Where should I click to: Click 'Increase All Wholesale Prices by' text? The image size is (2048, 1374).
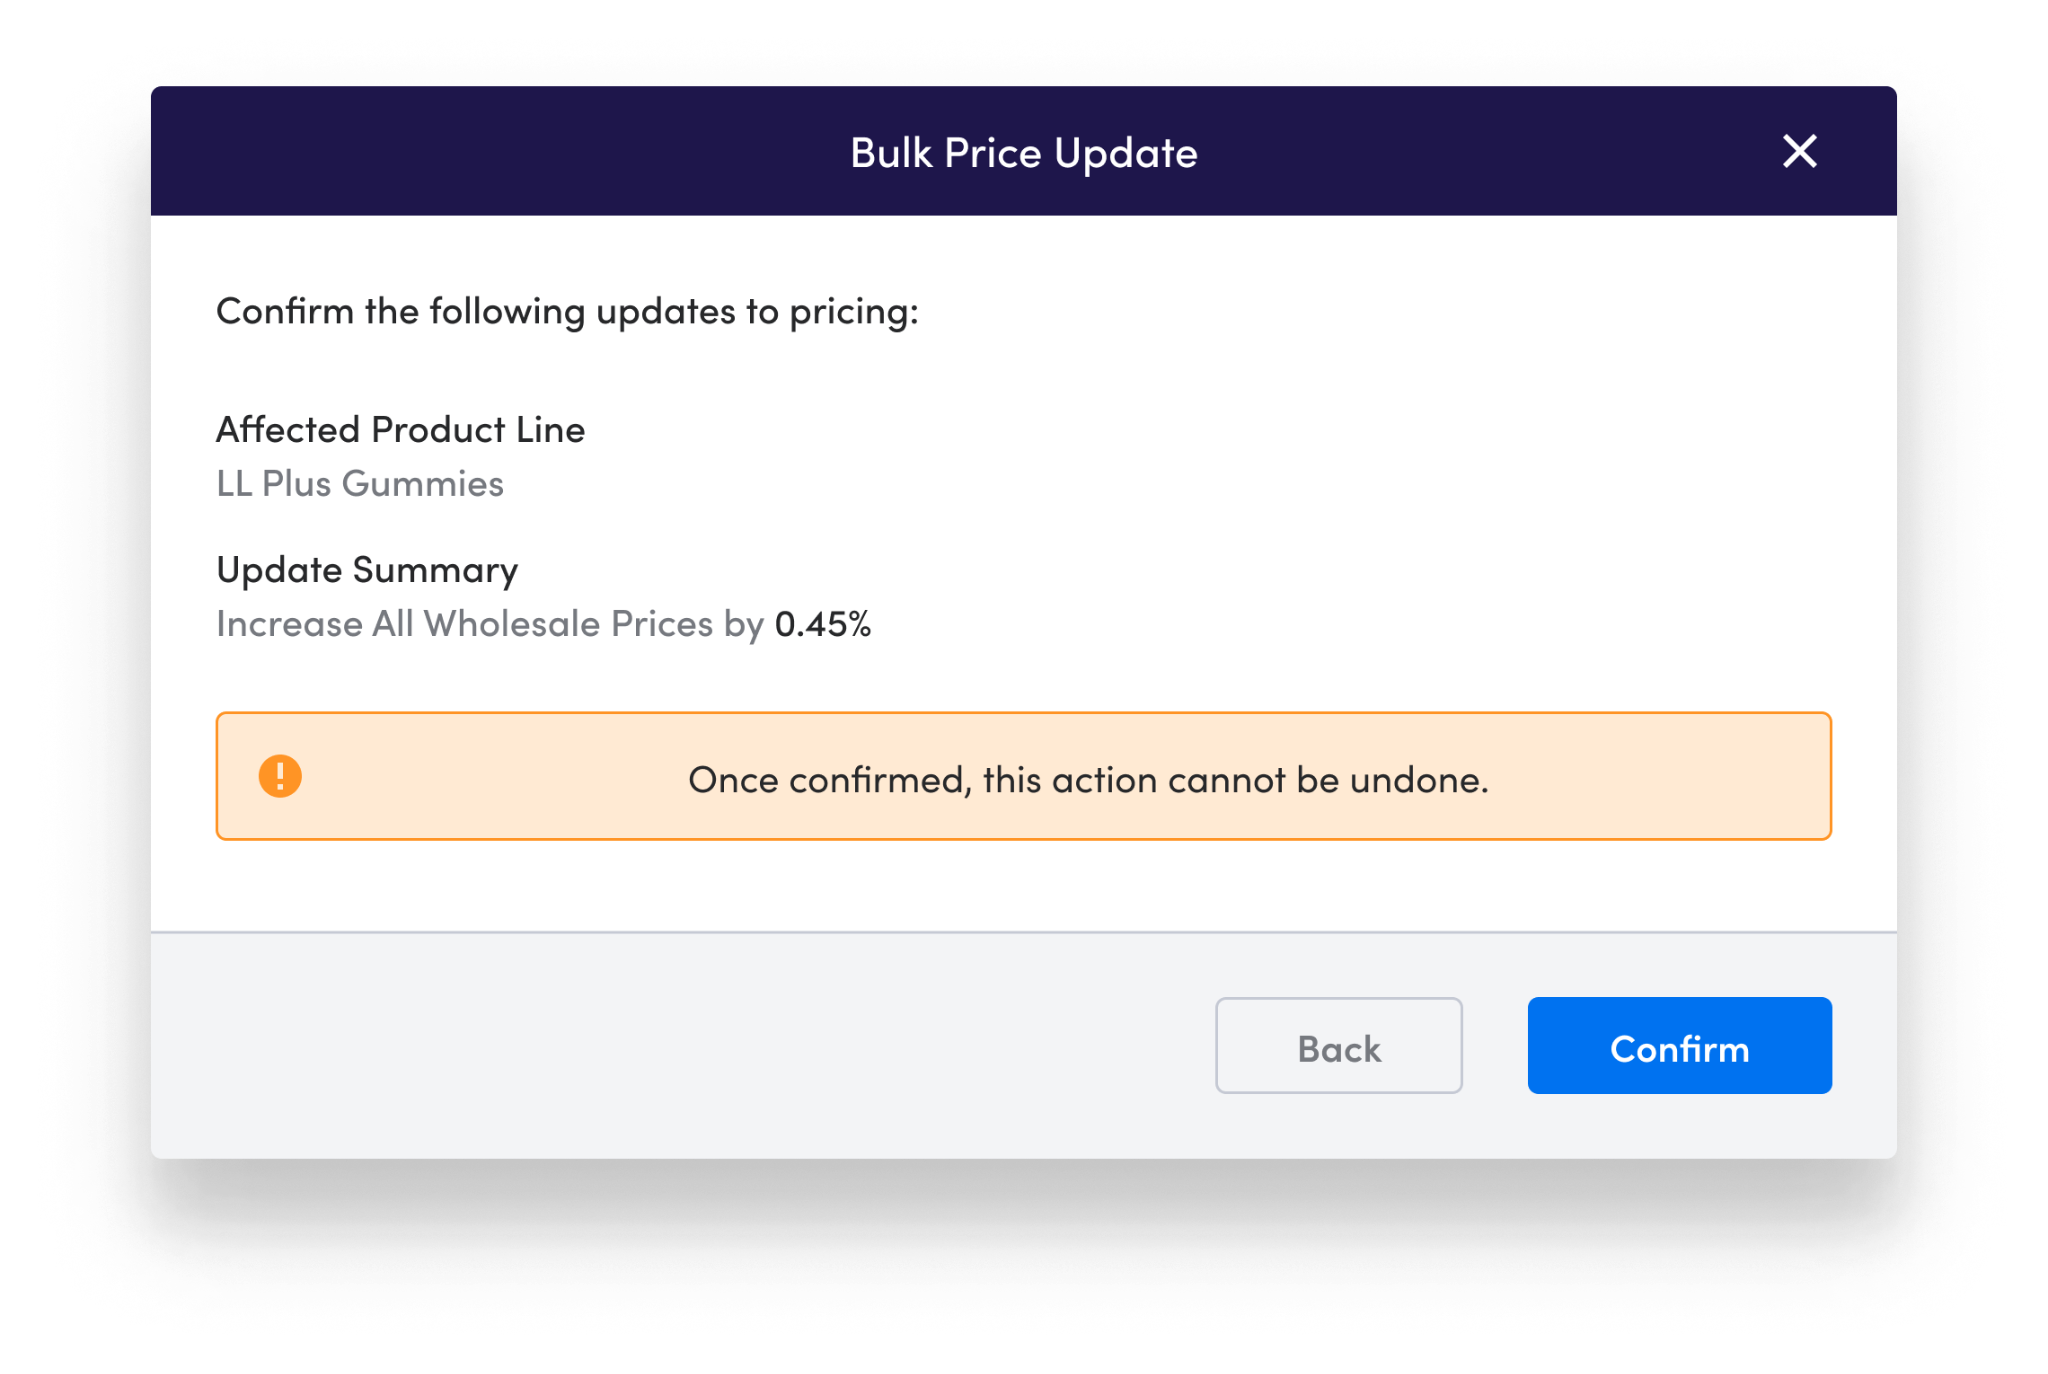coord(490,624)
